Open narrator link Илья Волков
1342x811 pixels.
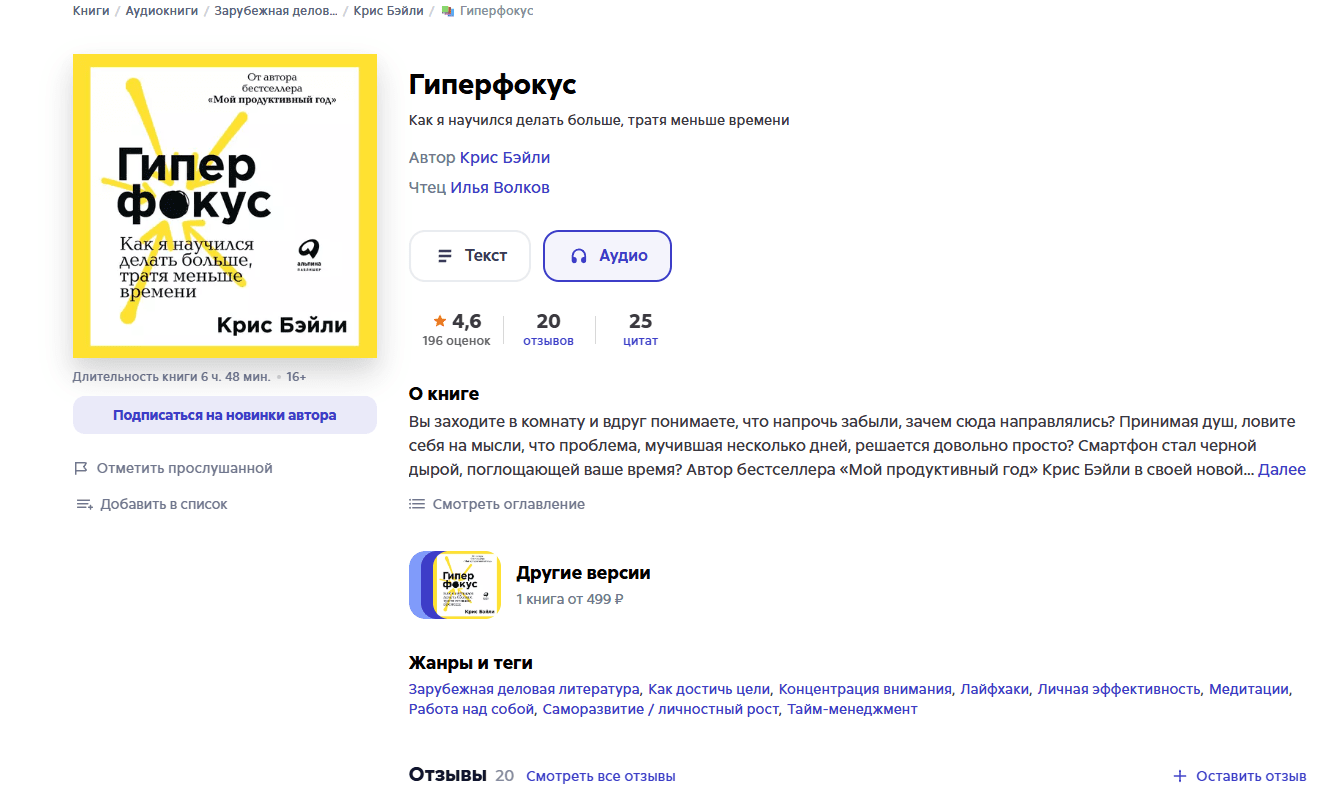(500, 188)
